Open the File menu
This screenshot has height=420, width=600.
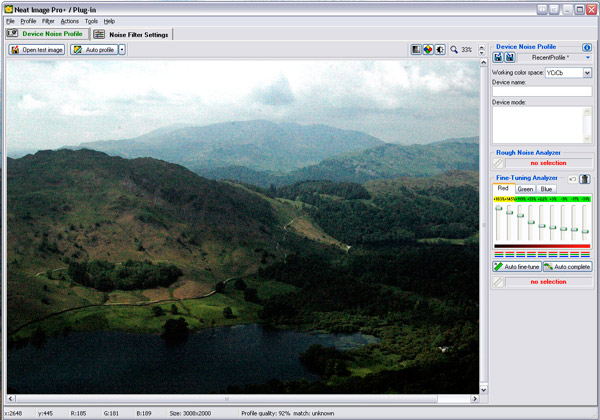coord(10,21)
